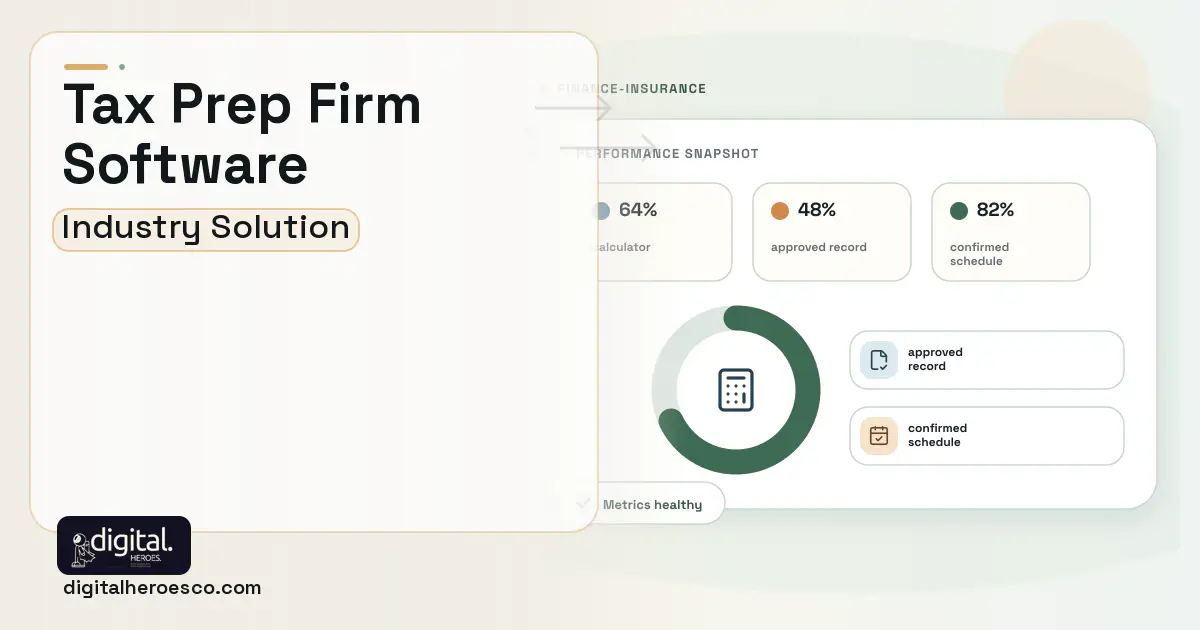The width and height of the screenshot is (1200, 630).
Task: Click the Tax Prep Firm Software heading
Action: [x=242, y=134]
